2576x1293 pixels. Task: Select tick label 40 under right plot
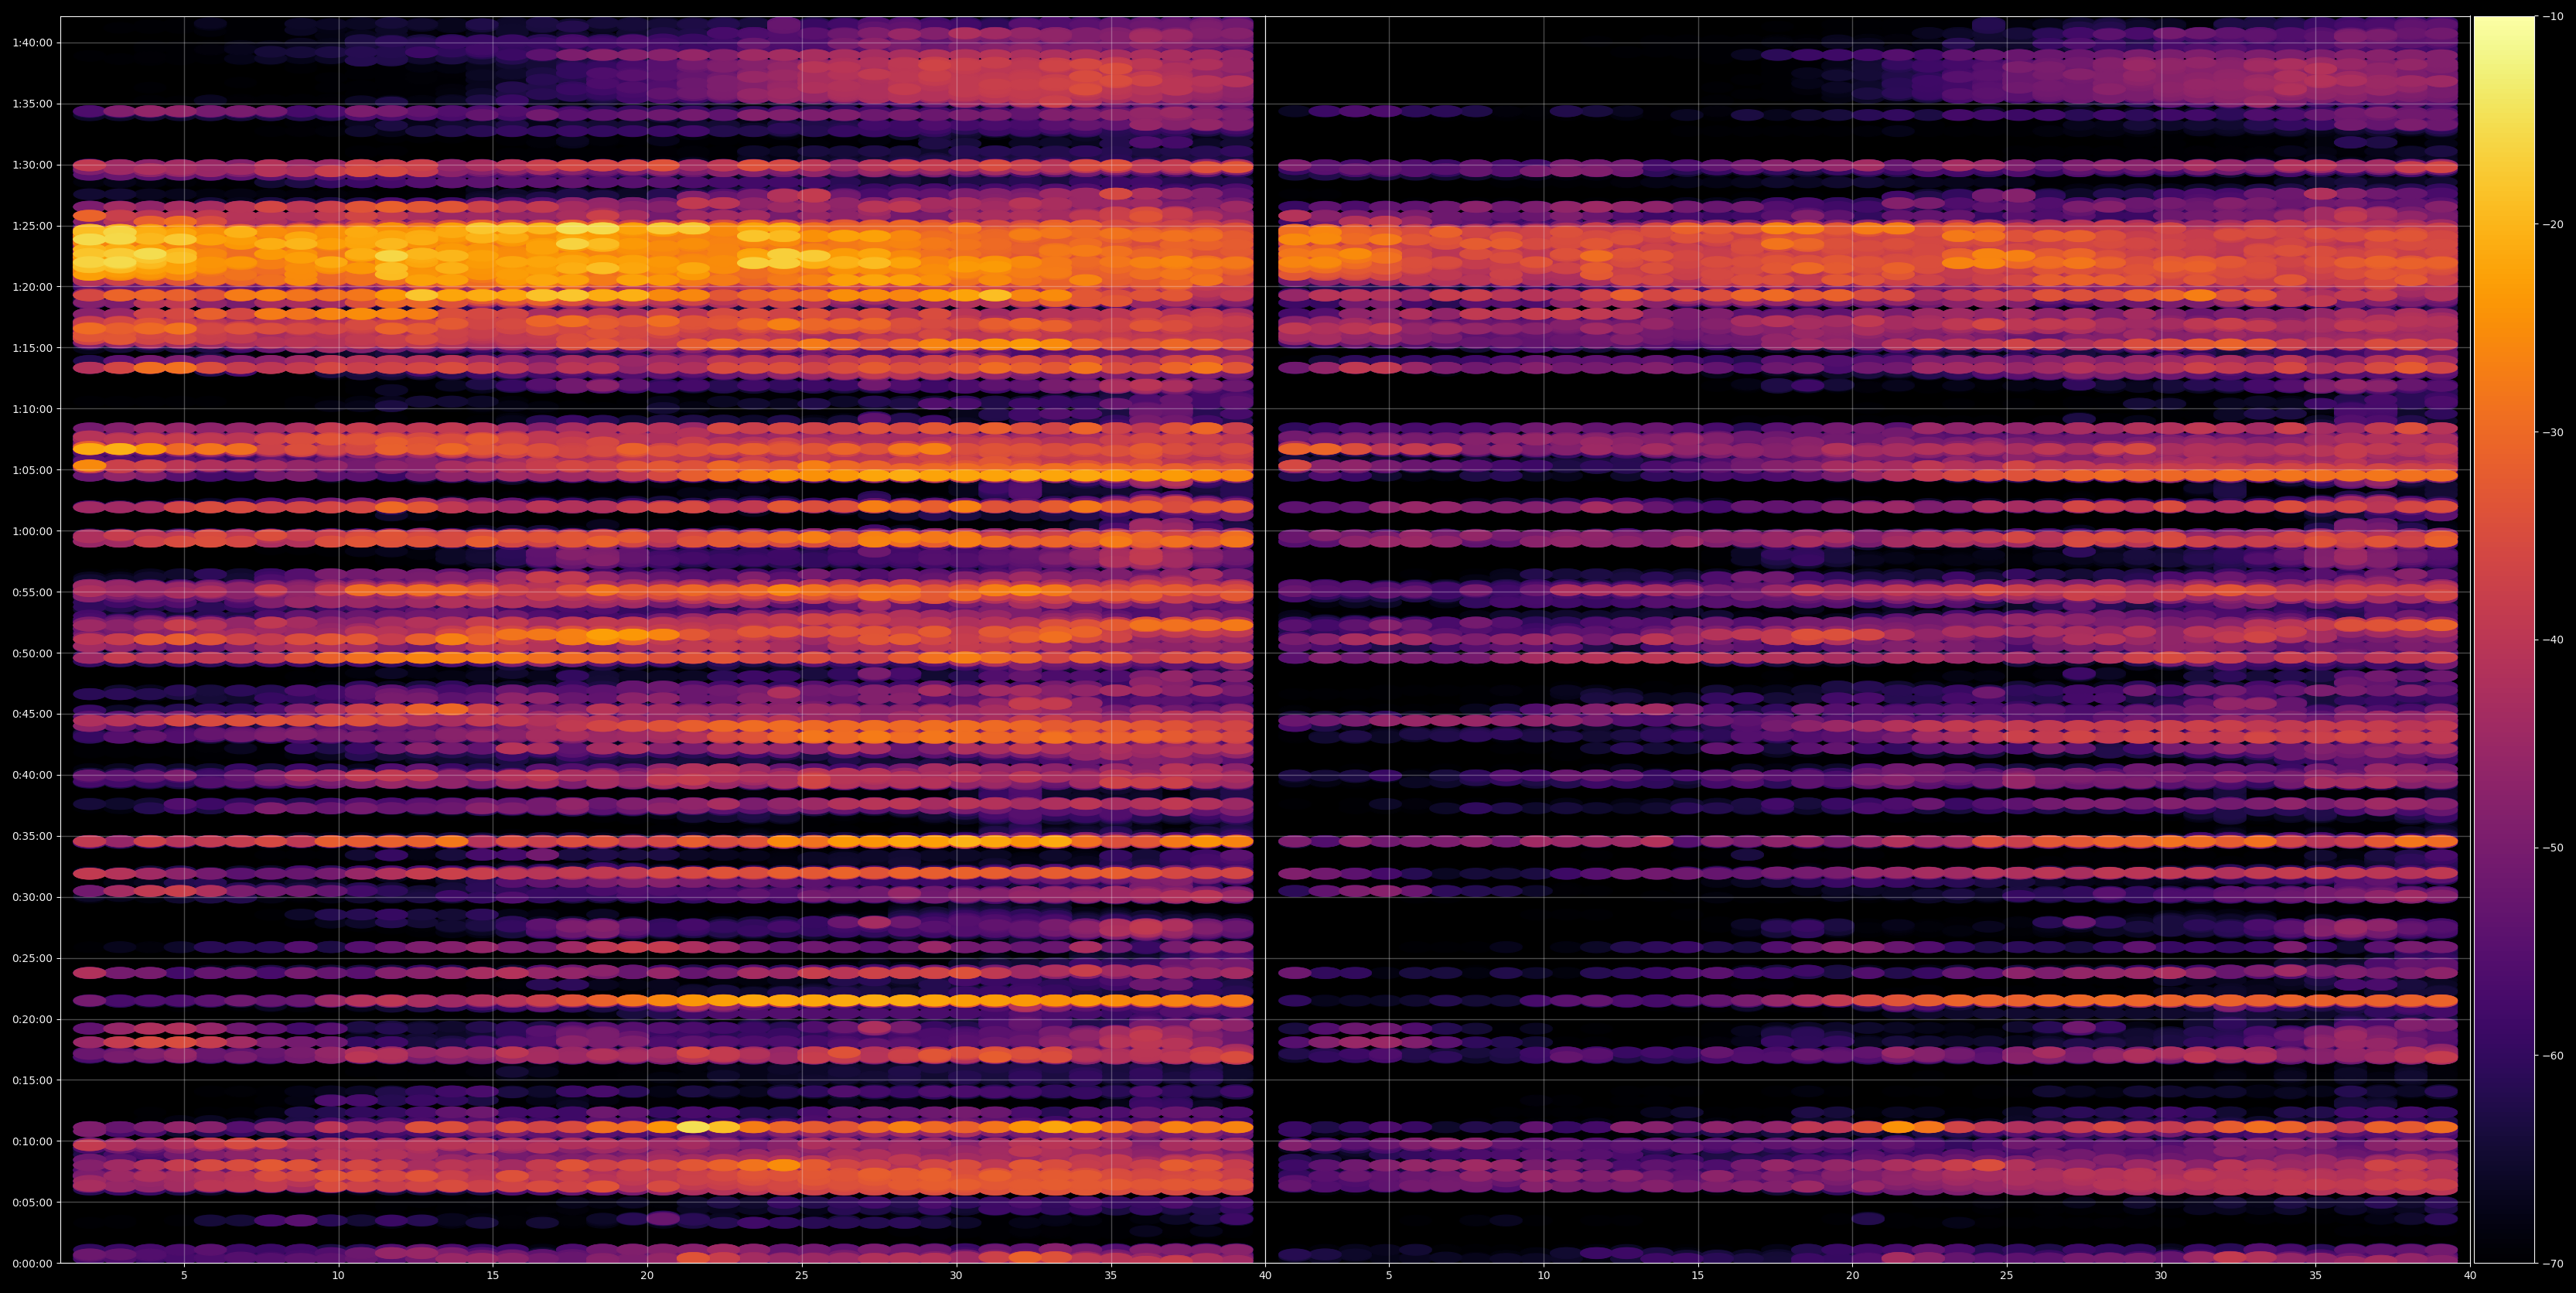click(2470, 1276)
